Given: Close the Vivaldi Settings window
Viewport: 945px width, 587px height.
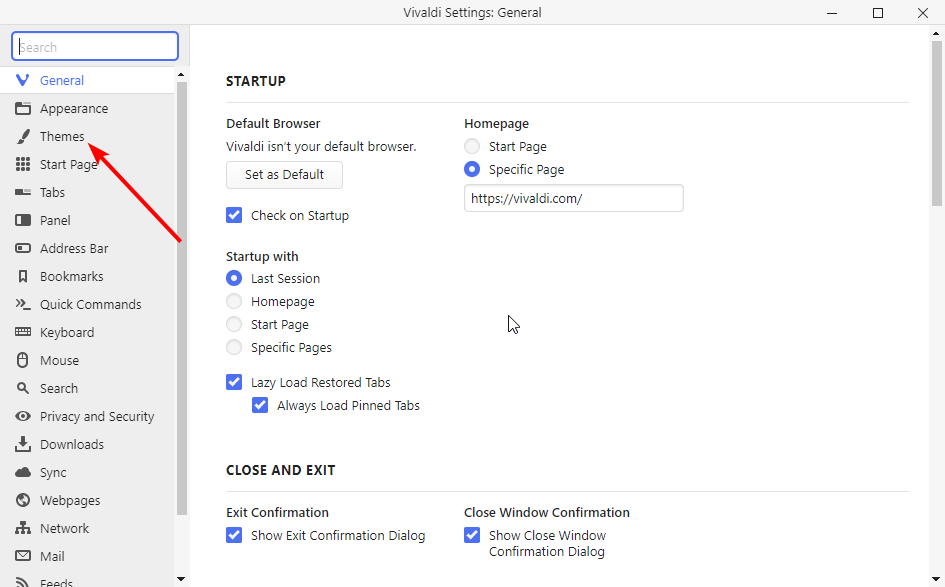Looking at the screenshot, I should coord(923,13).
